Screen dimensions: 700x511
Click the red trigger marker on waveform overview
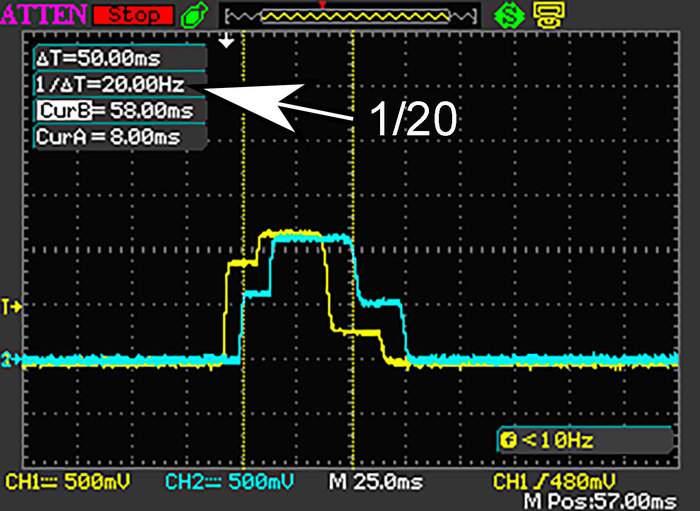[321, 6]
